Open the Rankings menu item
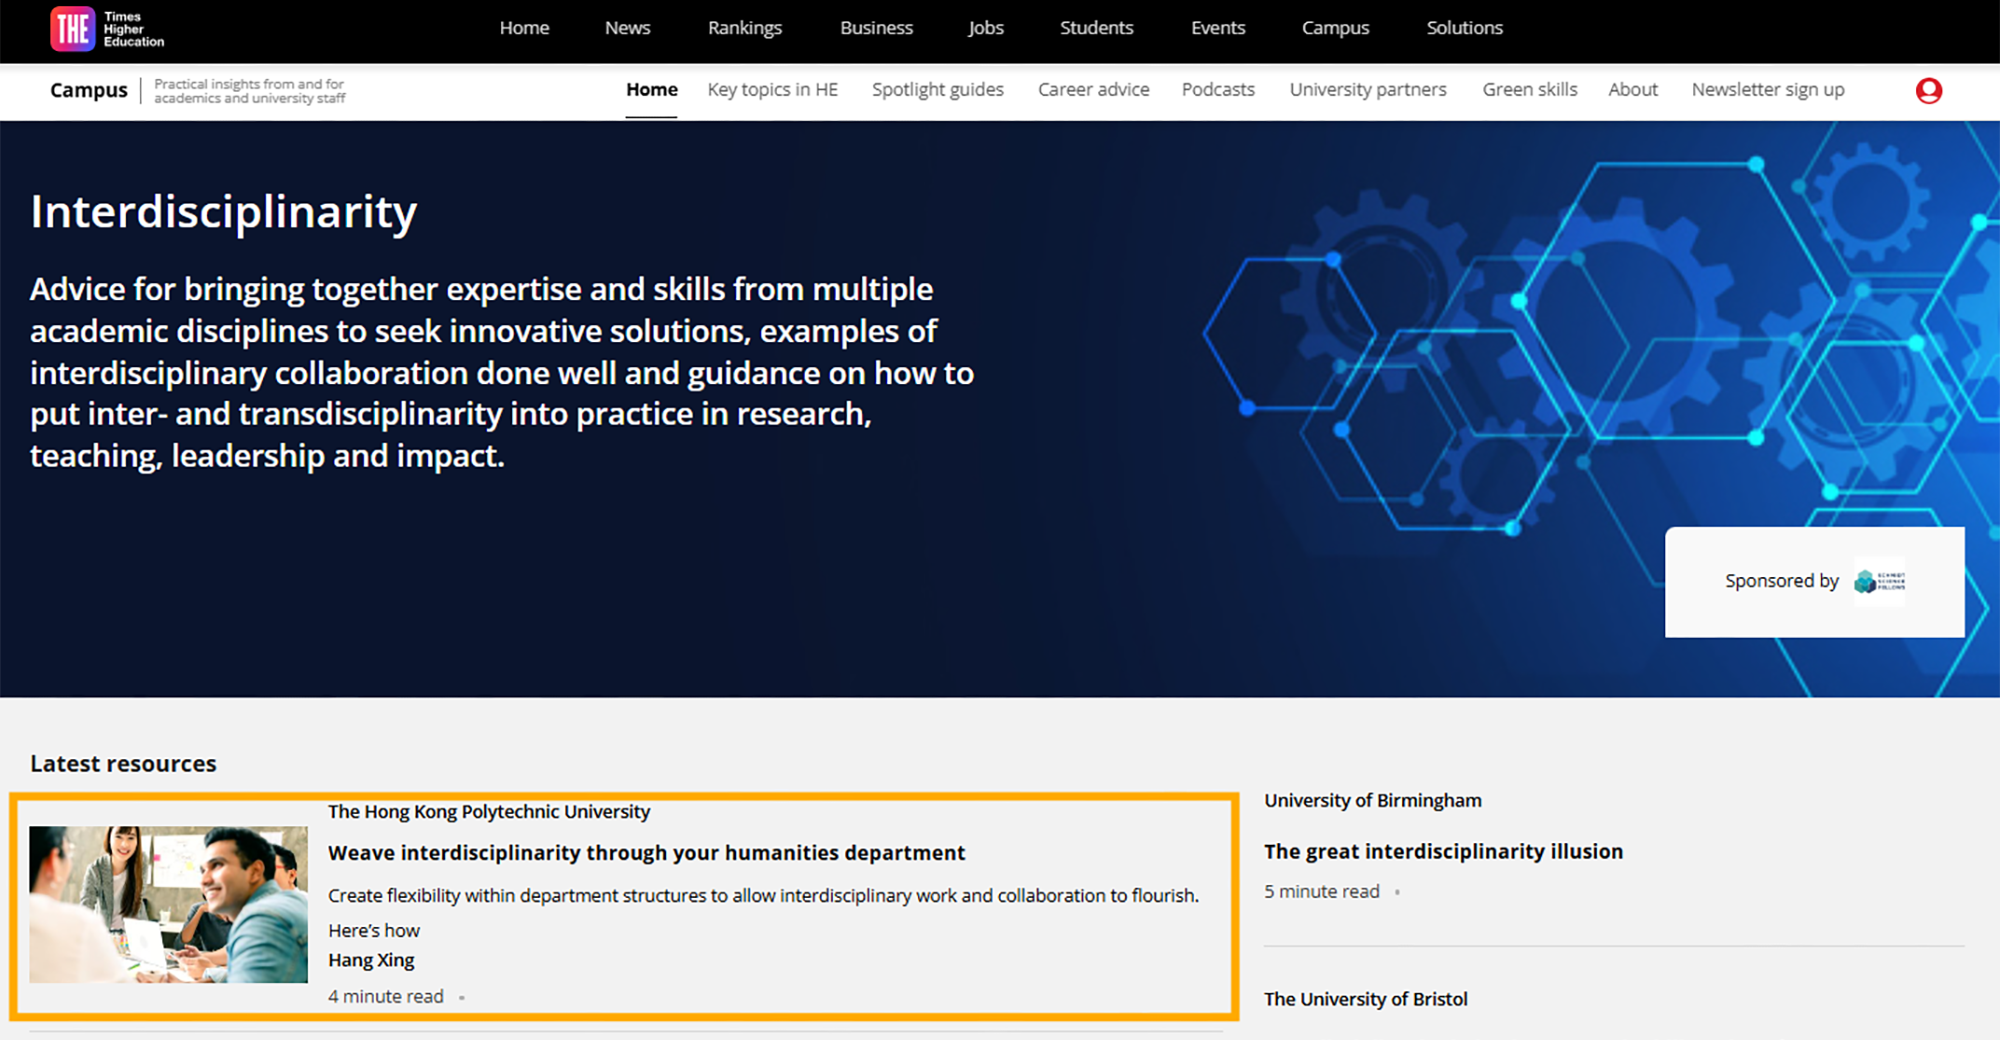Viewport: 2000px width, 1040px height. click(744, 28)
